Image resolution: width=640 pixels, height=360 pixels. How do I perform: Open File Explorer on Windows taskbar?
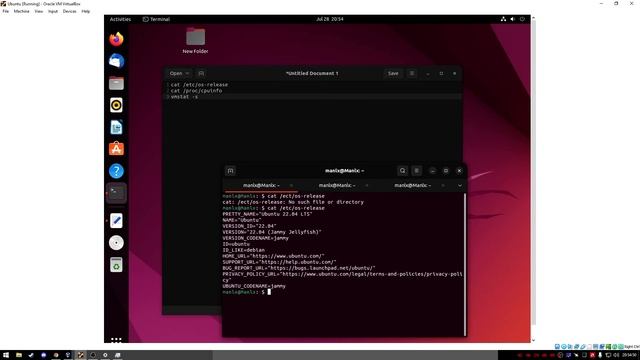point(19,355)
